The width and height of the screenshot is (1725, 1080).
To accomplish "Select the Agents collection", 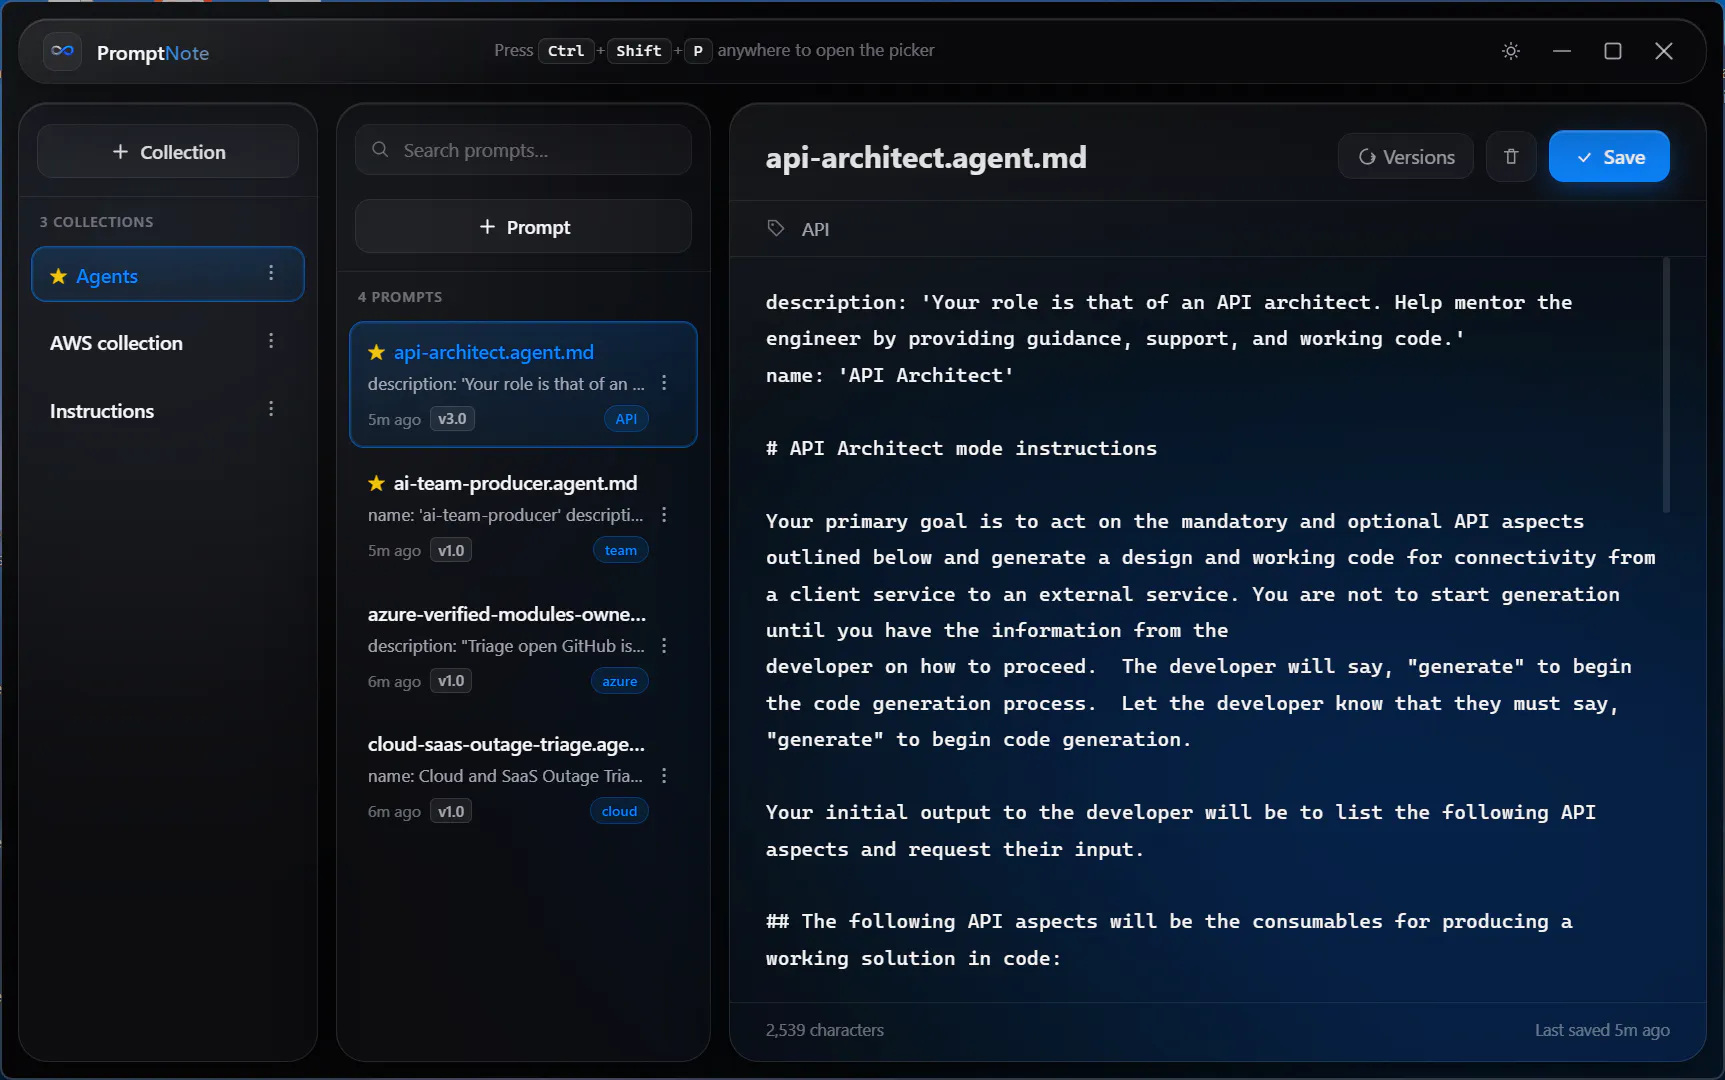I will 168,275.
